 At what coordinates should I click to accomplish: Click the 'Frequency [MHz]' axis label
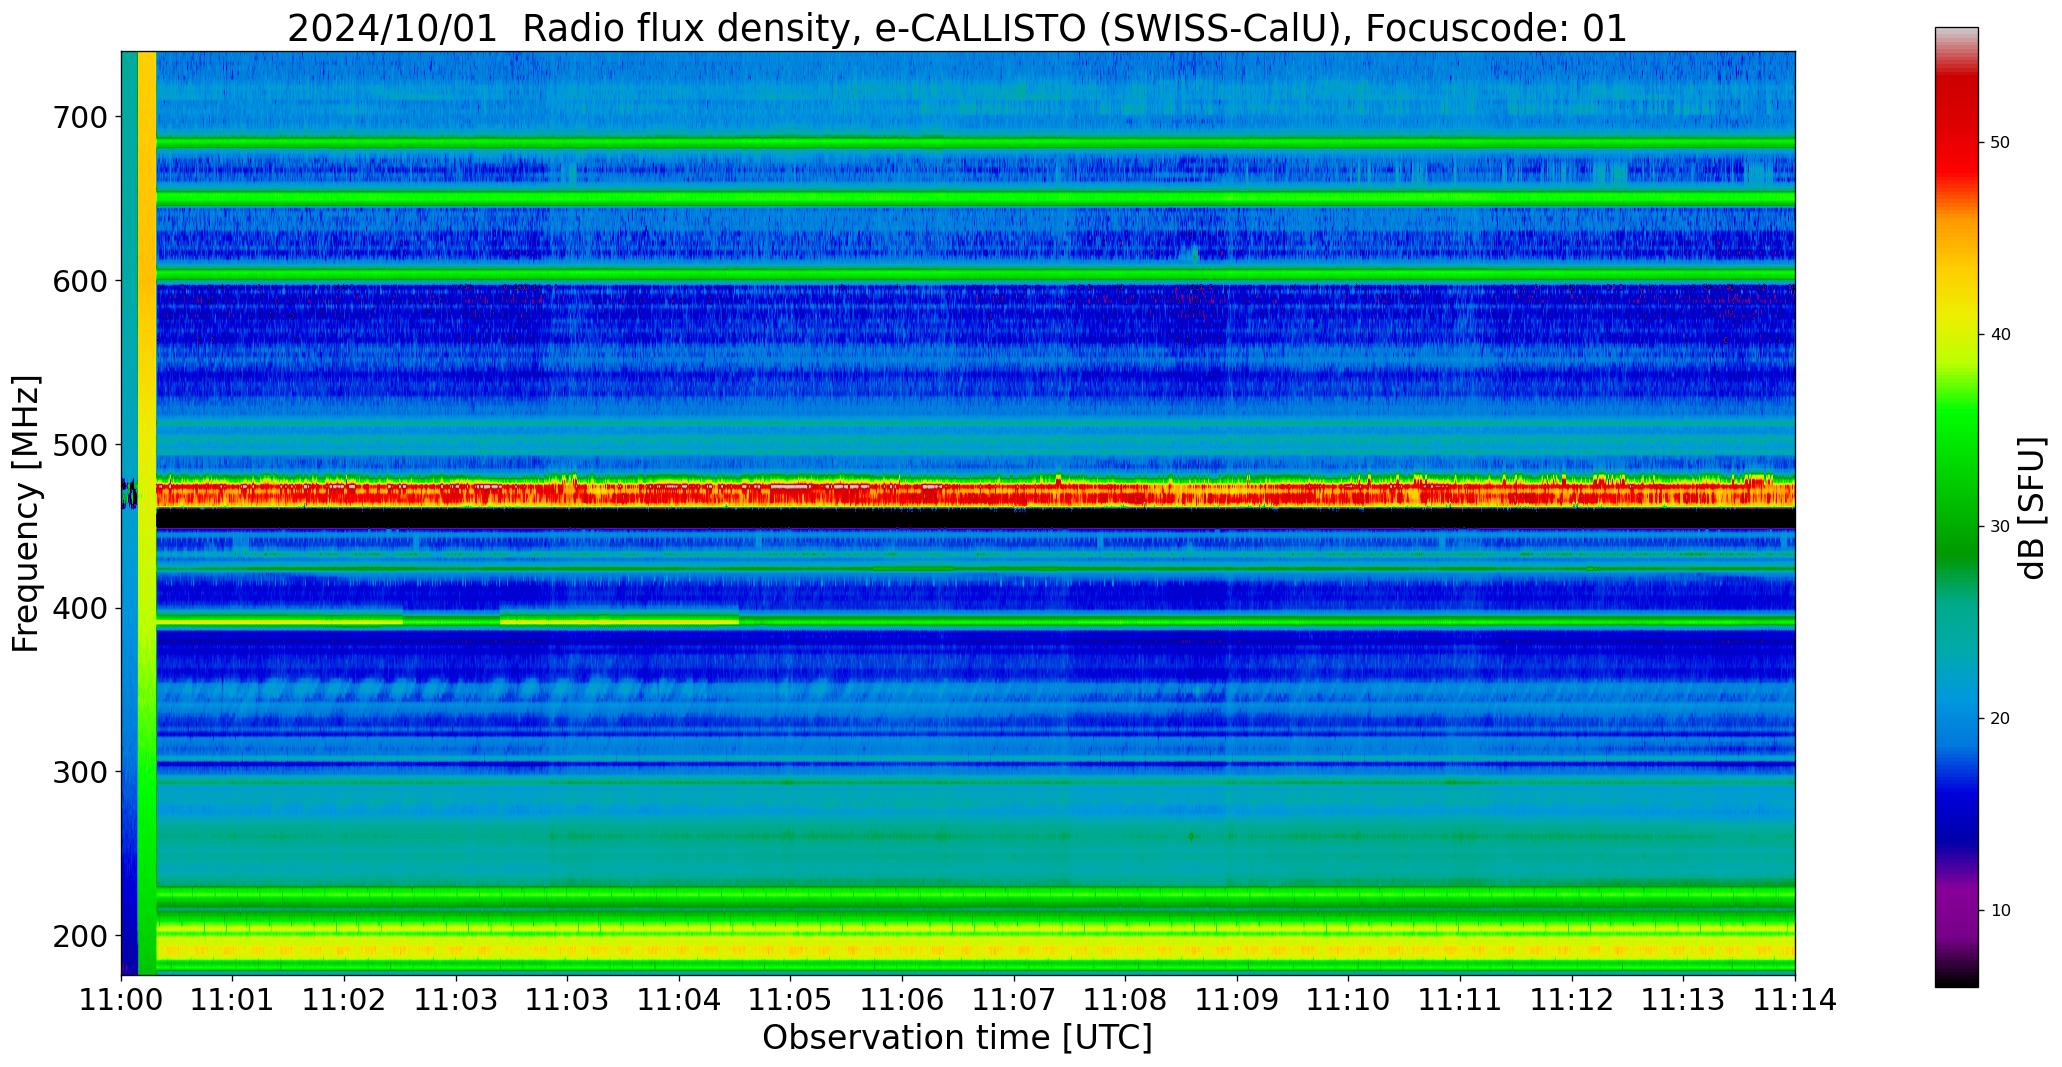tap(27, 513)
